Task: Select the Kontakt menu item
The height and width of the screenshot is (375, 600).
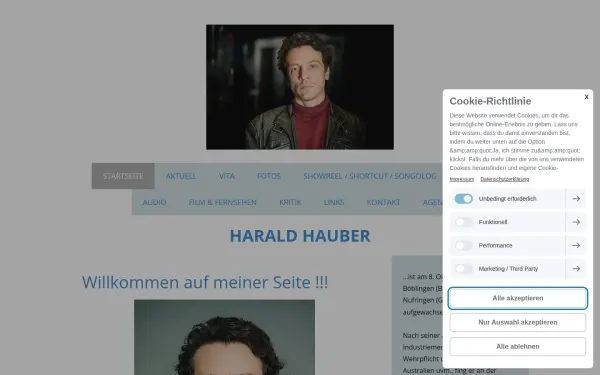Action: [x=383, y=202]
